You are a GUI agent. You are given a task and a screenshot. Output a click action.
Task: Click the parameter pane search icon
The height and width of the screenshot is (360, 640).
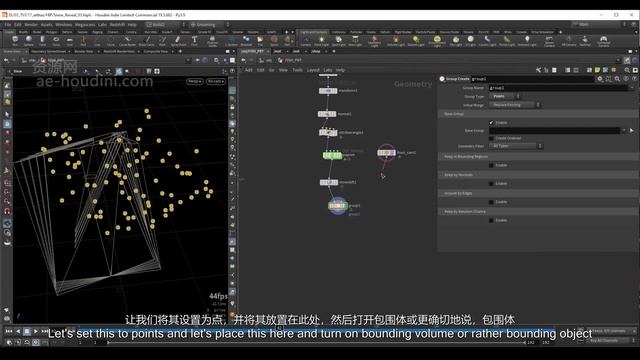617,79
